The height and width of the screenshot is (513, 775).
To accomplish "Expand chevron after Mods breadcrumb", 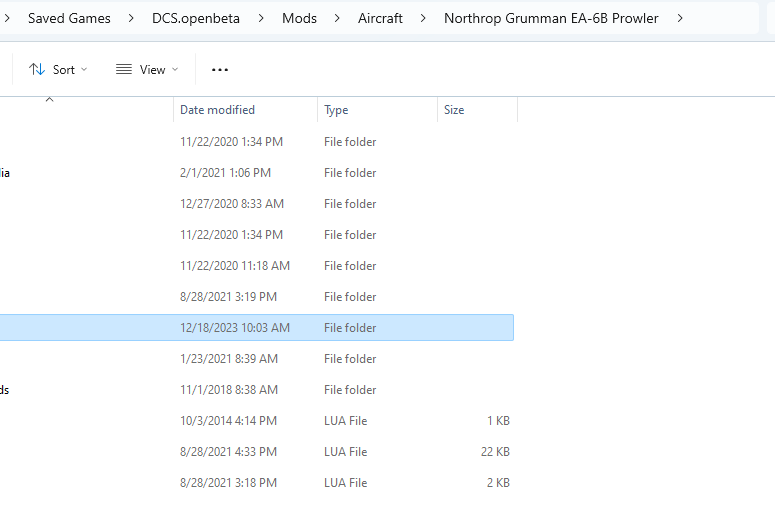I will 337,18.
